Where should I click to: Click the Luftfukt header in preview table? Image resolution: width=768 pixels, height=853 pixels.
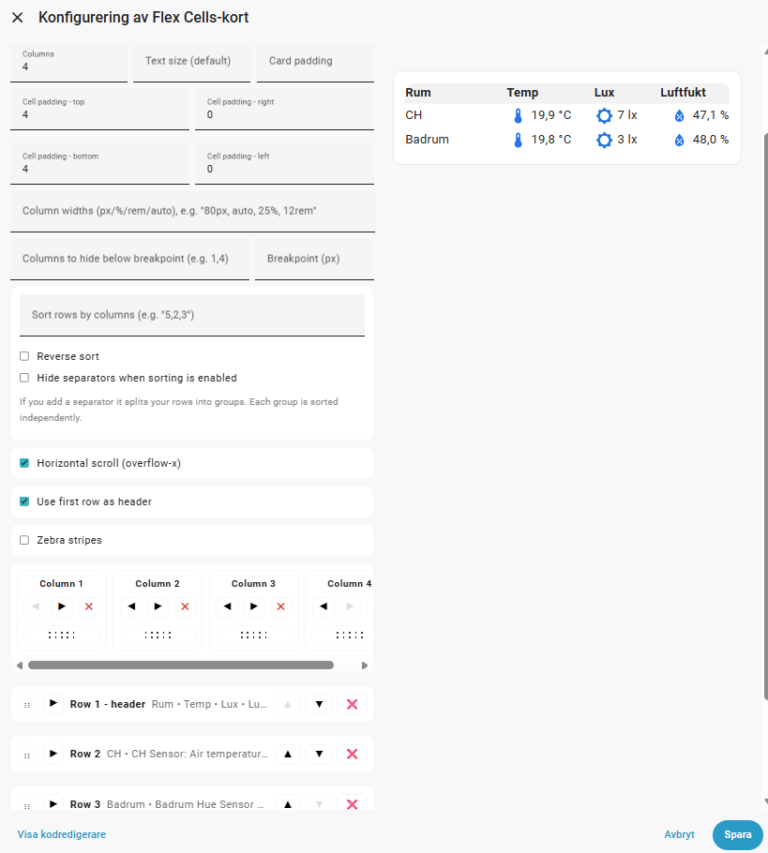click(x=683, y=92)
